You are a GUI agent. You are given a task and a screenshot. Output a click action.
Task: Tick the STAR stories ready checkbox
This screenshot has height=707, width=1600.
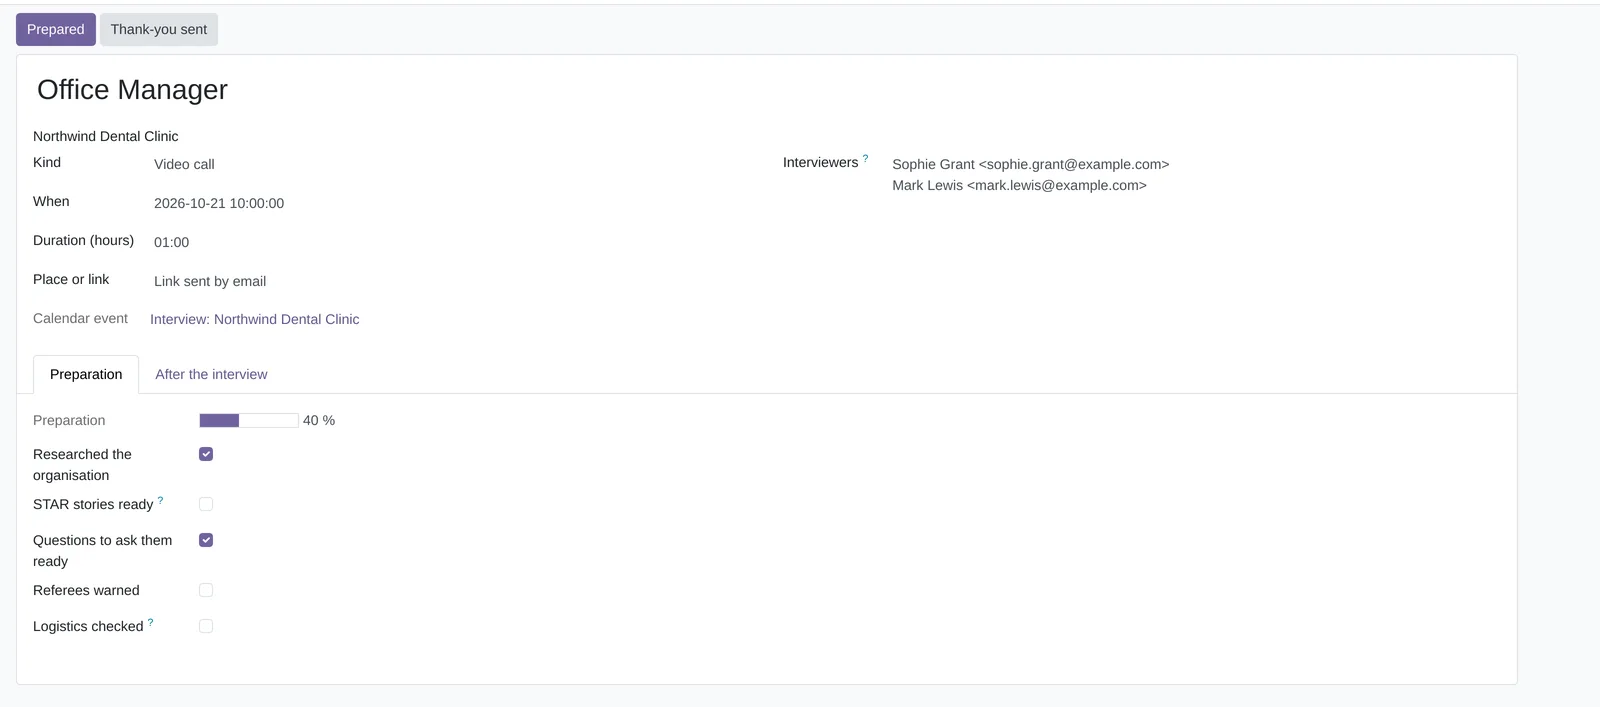(206, 504)
